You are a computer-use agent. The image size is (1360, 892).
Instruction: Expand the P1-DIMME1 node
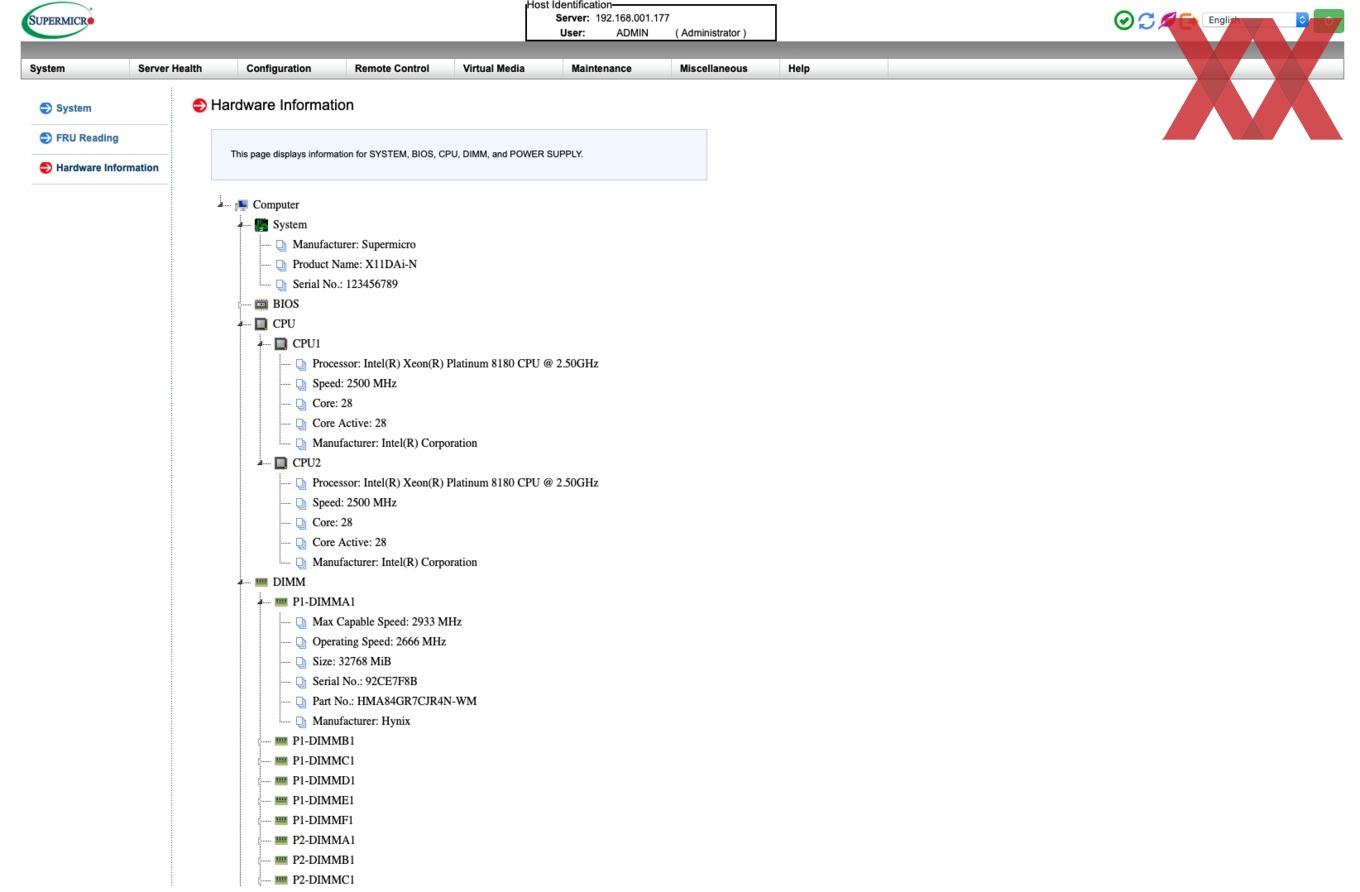click(261, 801)
